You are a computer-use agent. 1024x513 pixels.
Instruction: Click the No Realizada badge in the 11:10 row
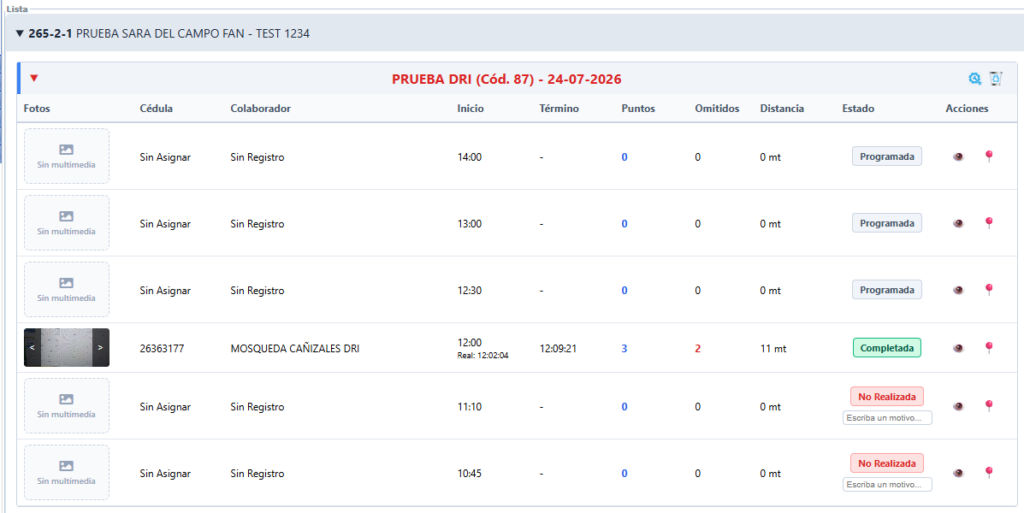tap(887, 396)
